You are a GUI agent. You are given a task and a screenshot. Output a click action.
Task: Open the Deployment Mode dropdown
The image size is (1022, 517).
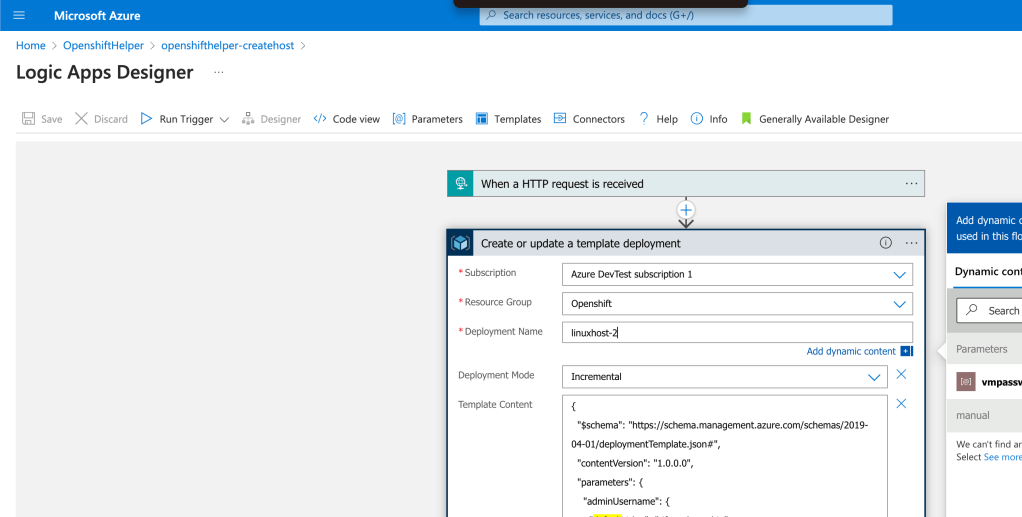point(725,377)
